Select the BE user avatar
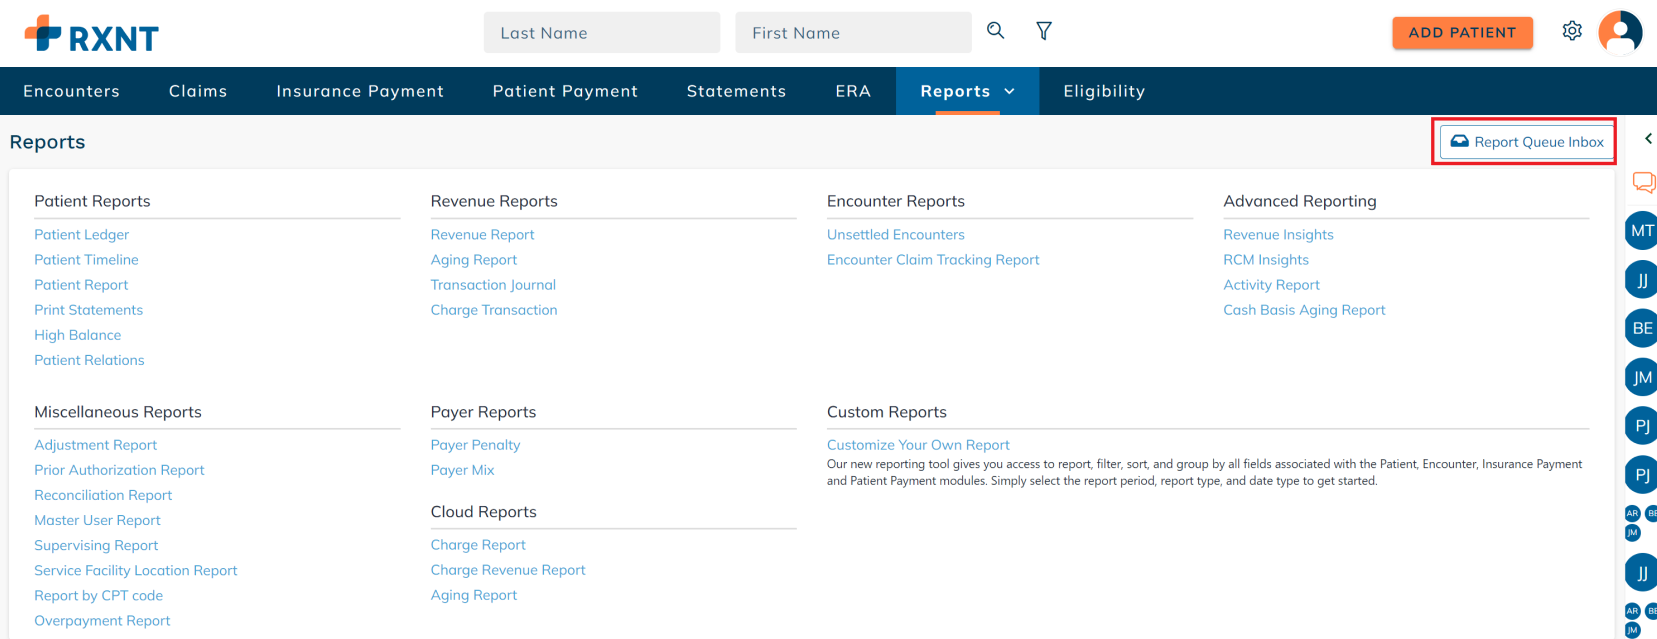 [1641, 328]
